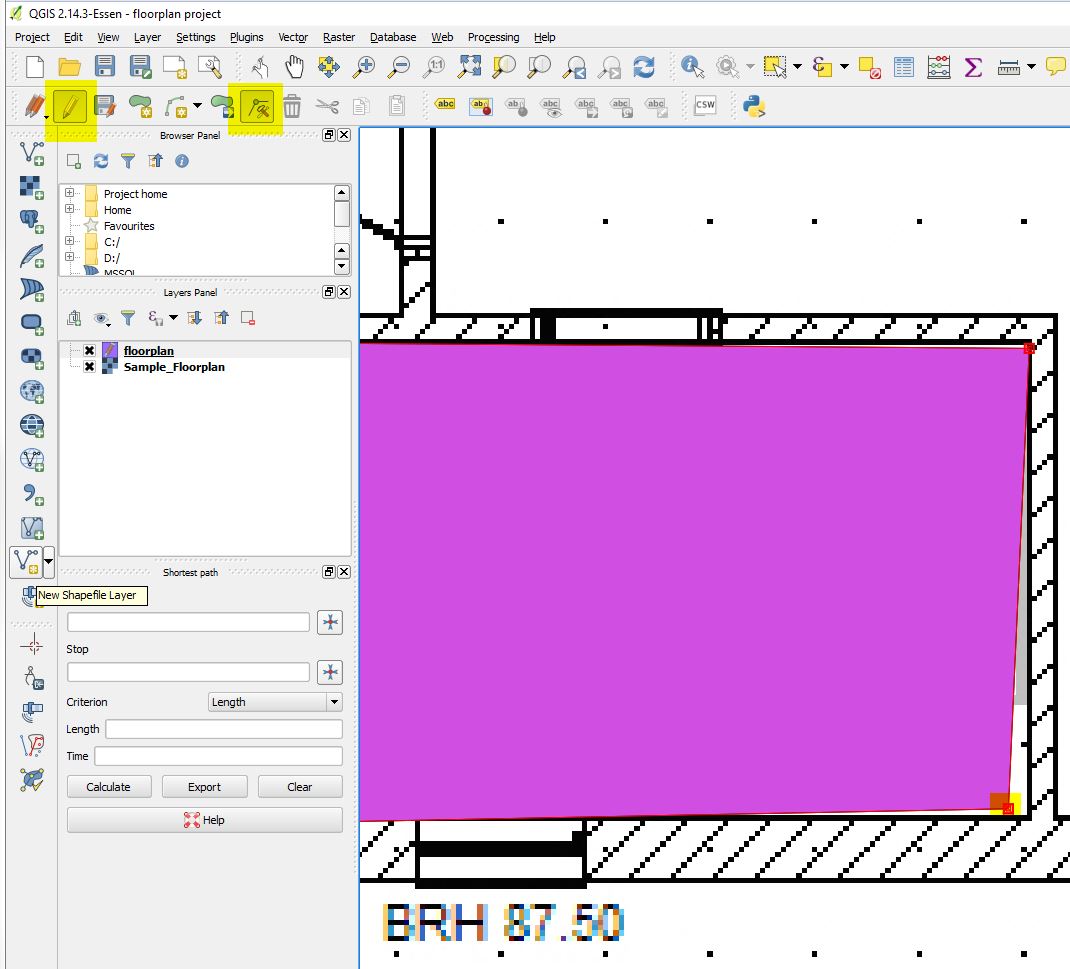
Task: Click the New Project icon
Action: pos(34,66)
